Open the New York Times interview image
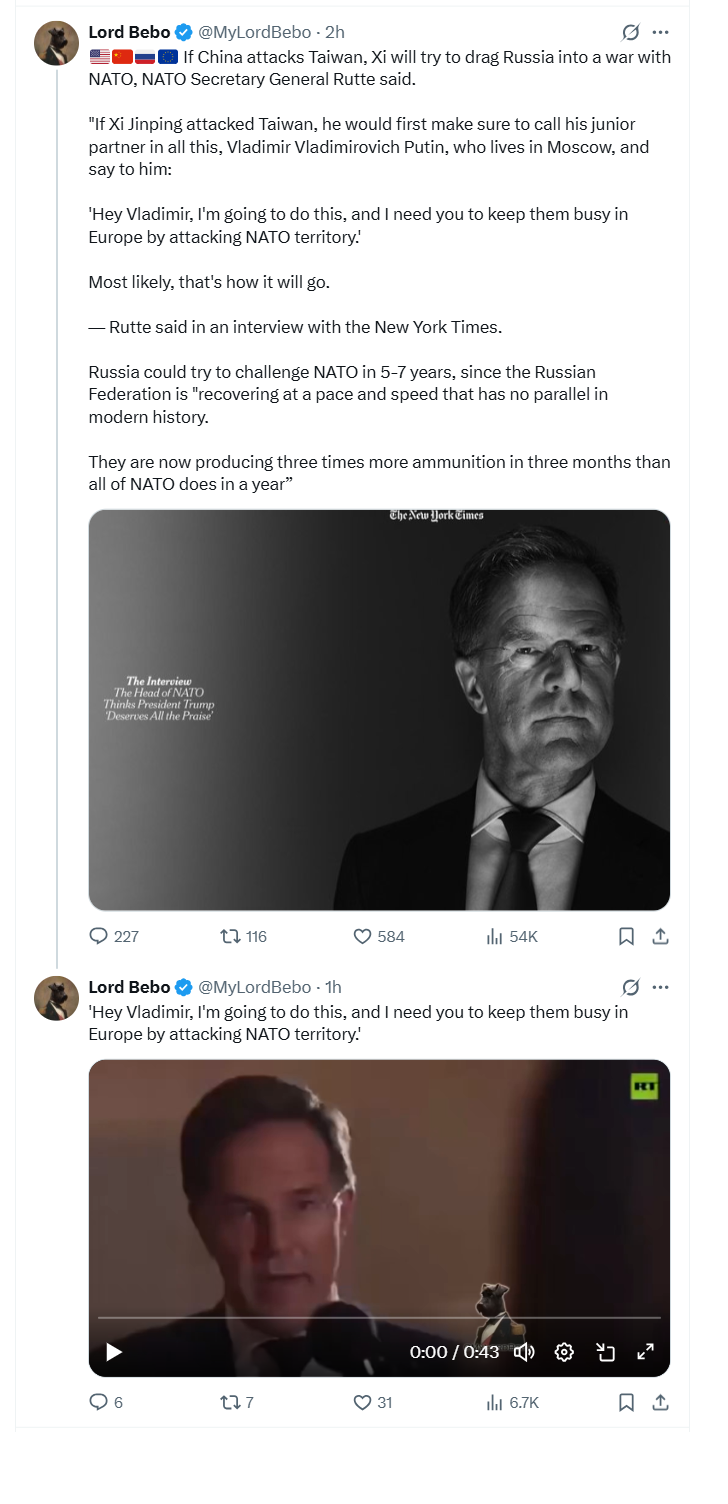Image resolution: width=728 pixels, height=1504 pixels. click(x=379, y=710)
